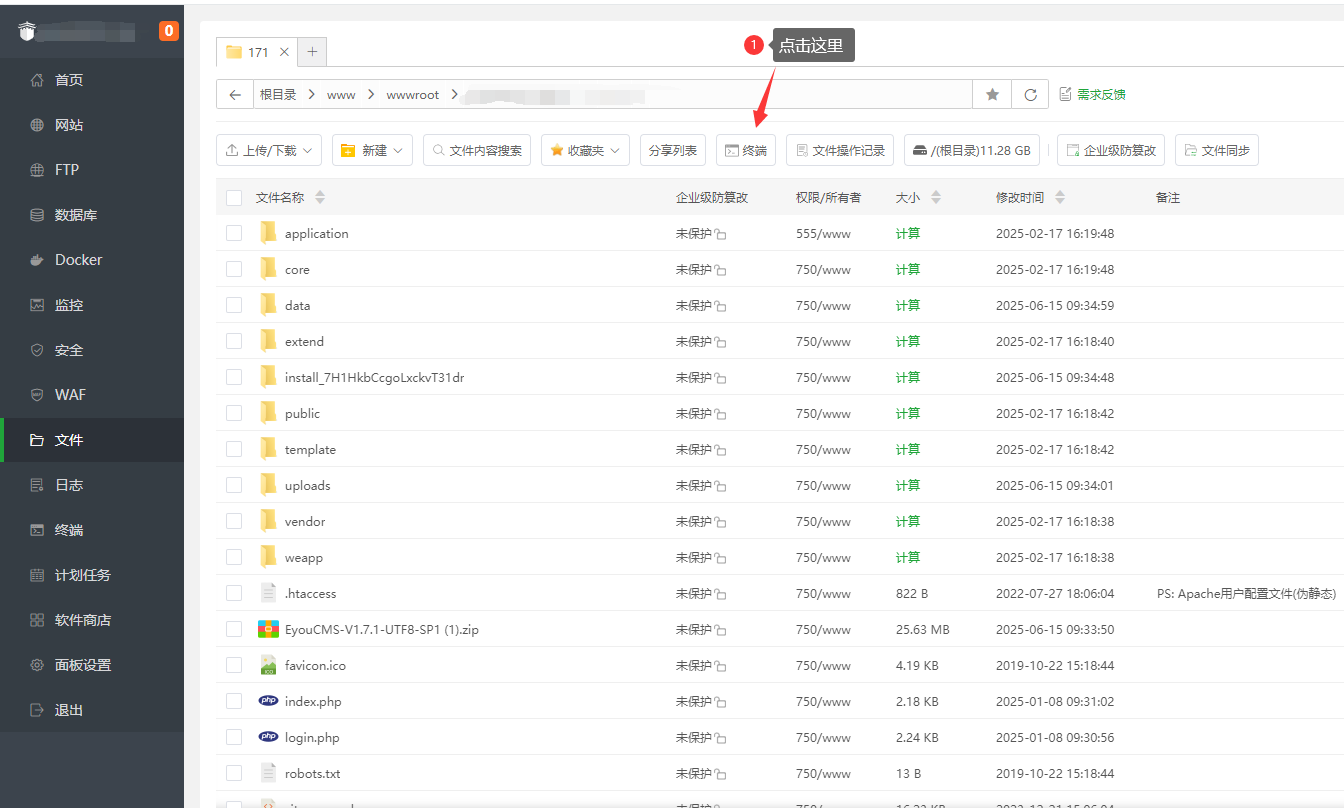Image resolution: width=1344 pixels, height=808 pixels.
Task: Tick the checkbox for the core folder
Action: pyautogui.click(x=234, y=269)
